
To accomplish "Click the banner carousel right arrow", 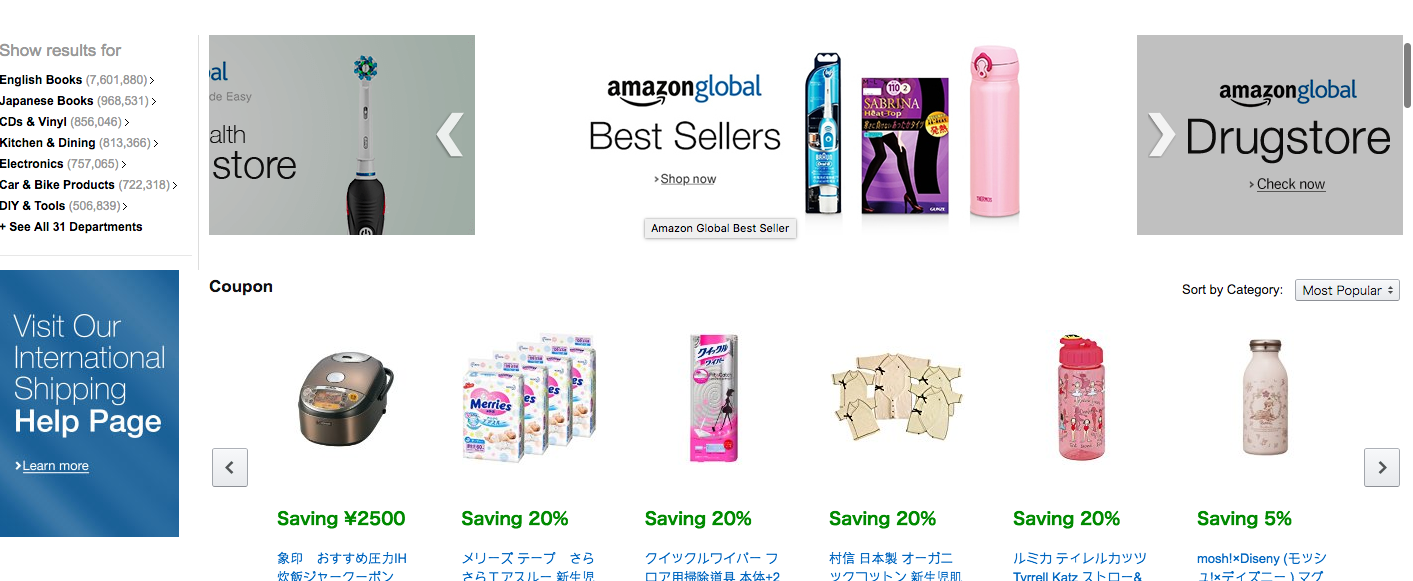I will point(1161,135).
